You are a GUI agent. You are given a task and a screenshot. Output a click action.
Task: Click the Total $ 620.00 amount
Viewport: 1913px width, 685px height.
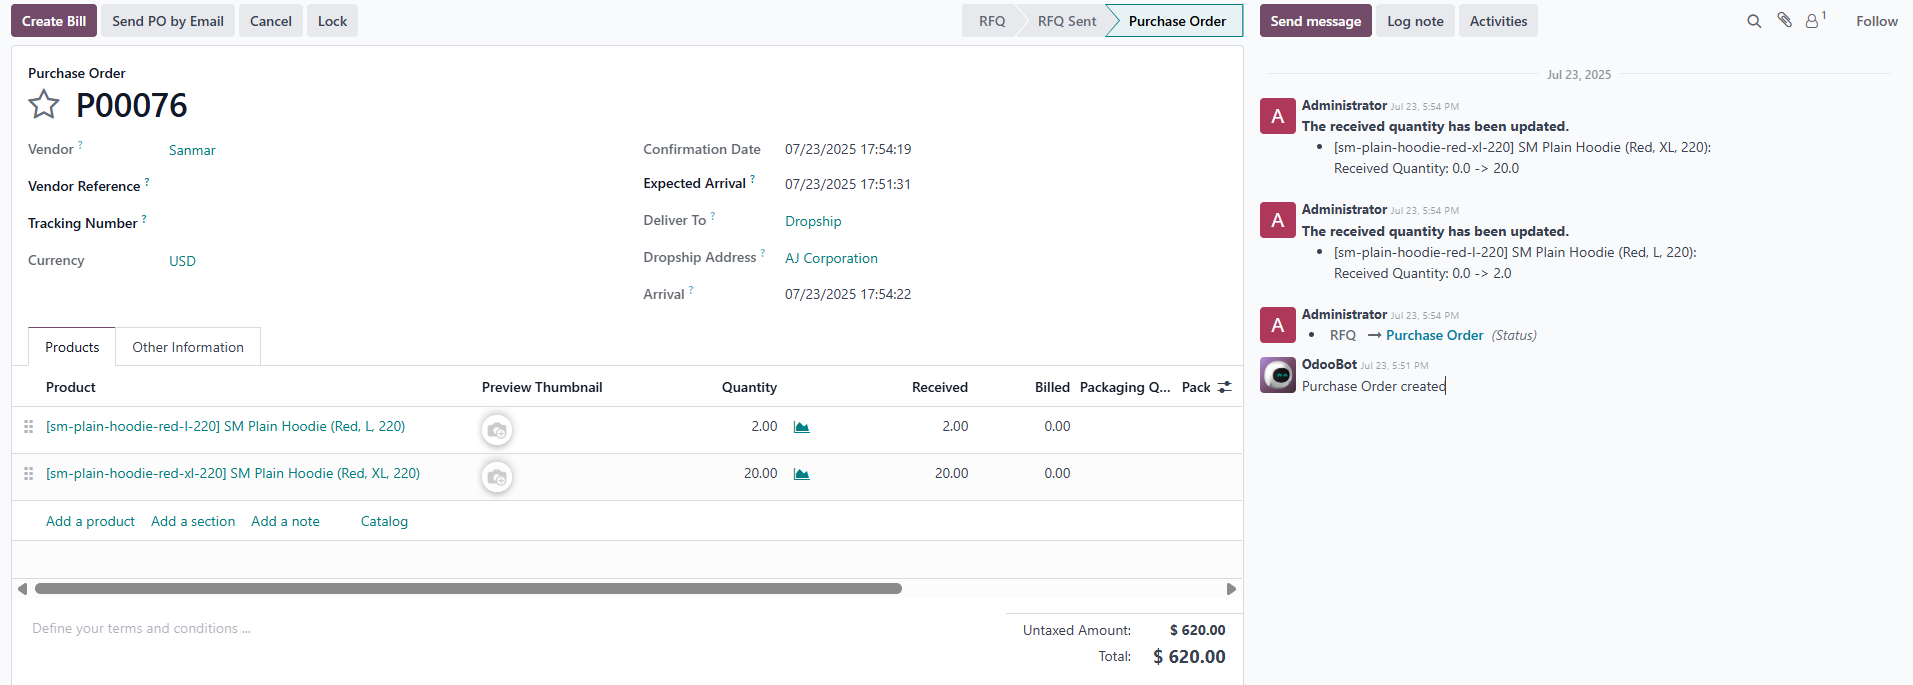coord(1189,657)
